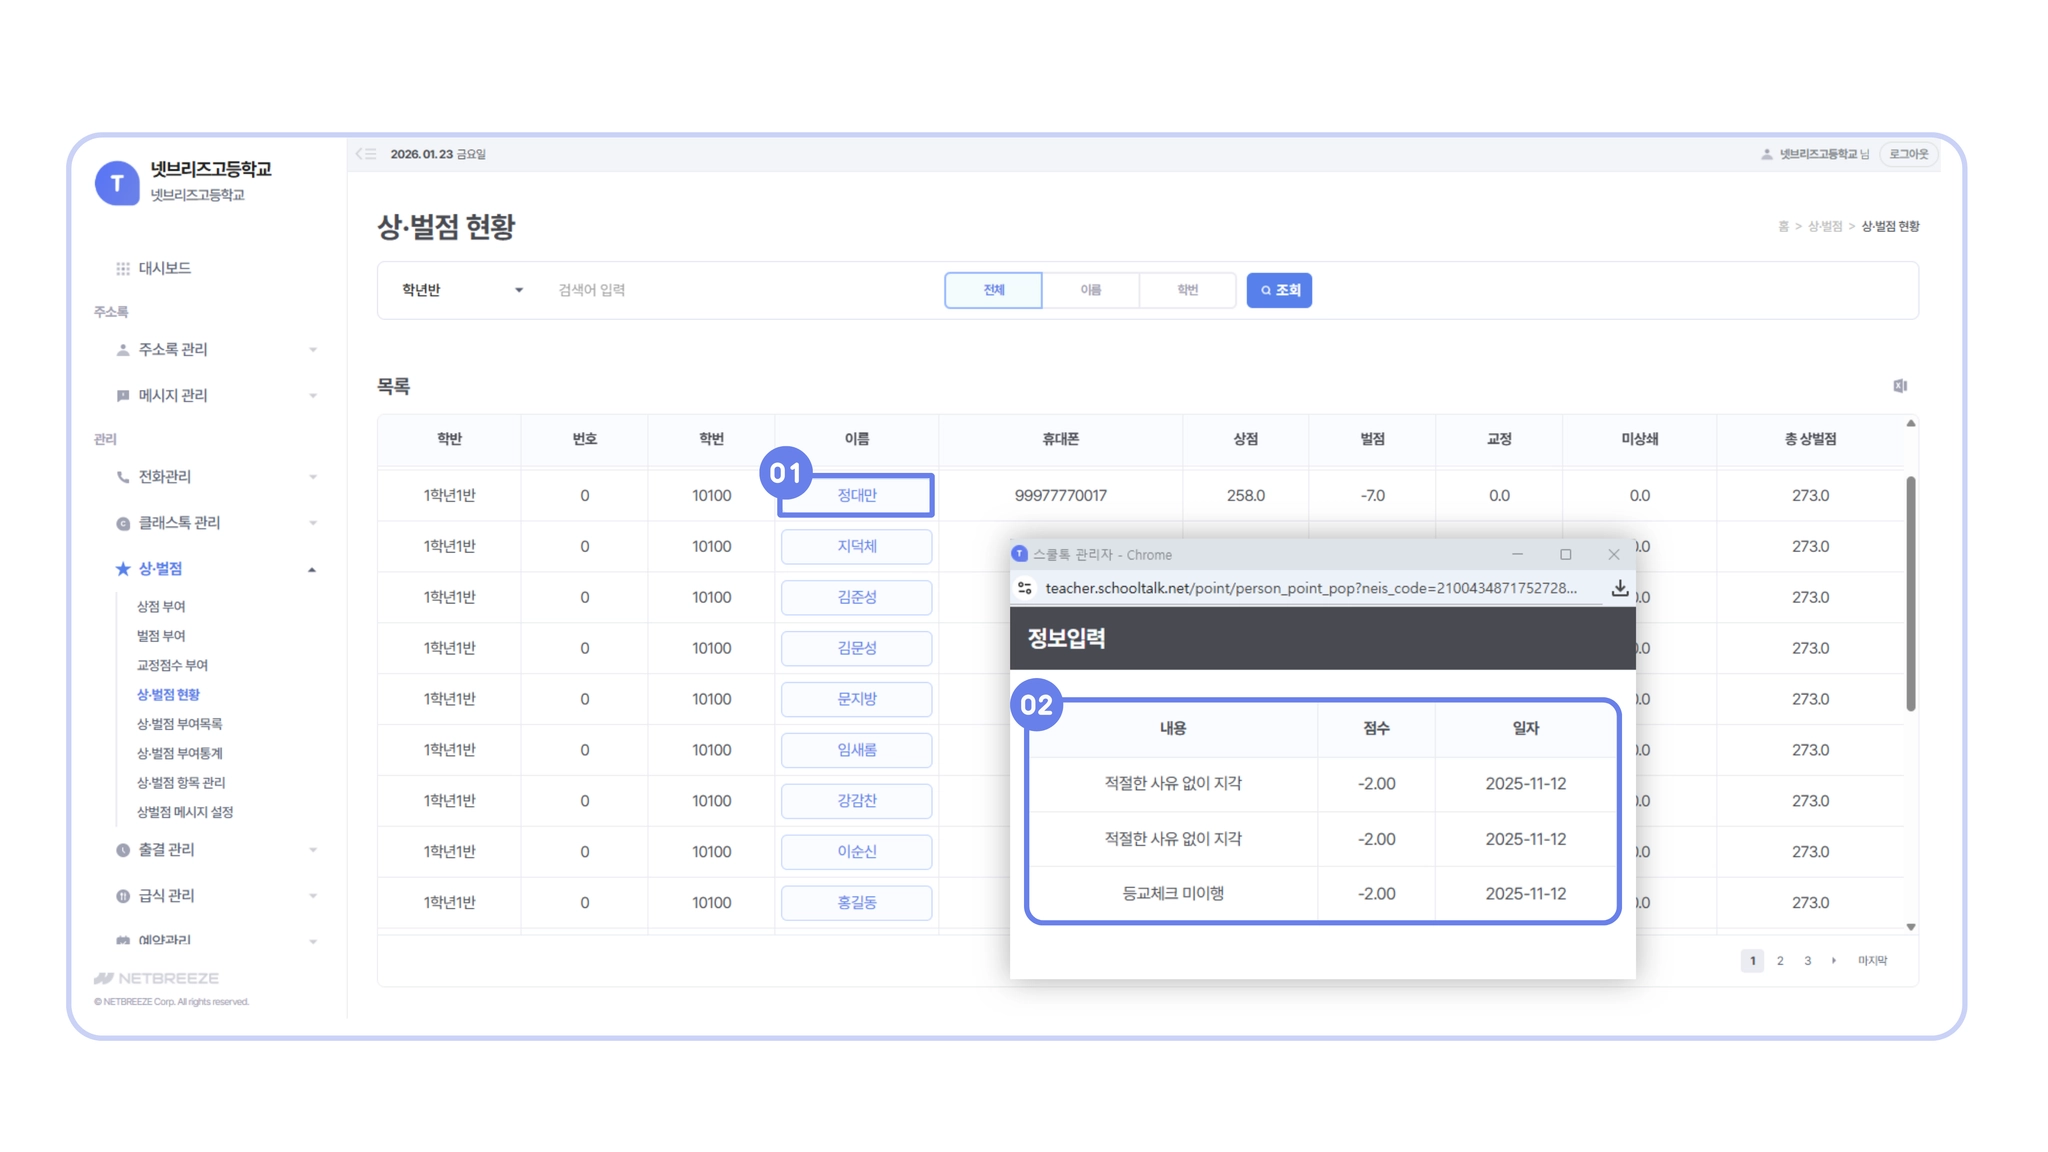Click the 검색어 입력 search field
Image resolution: width=2048 pixels, height=1152 pixels.
coord(740,290)
